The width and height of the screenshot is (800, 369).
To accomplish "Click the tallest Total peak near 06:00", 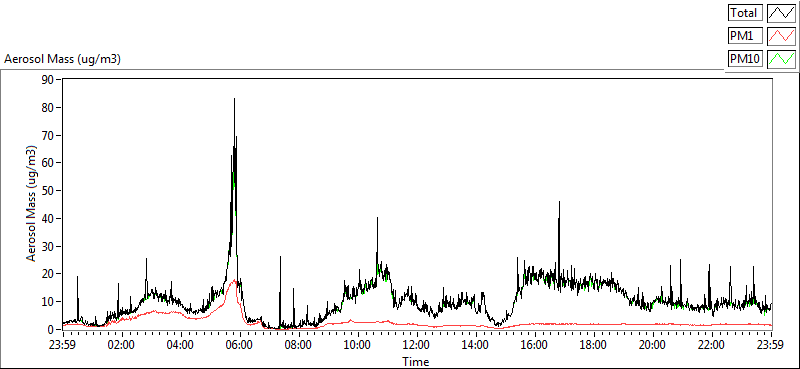I will point(234,99).
